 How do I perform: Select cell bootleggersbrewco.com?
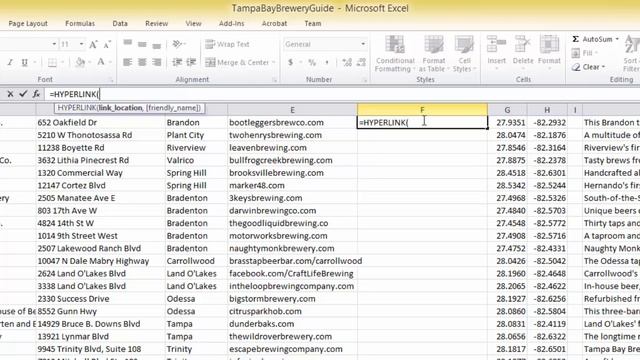(292, 122)
